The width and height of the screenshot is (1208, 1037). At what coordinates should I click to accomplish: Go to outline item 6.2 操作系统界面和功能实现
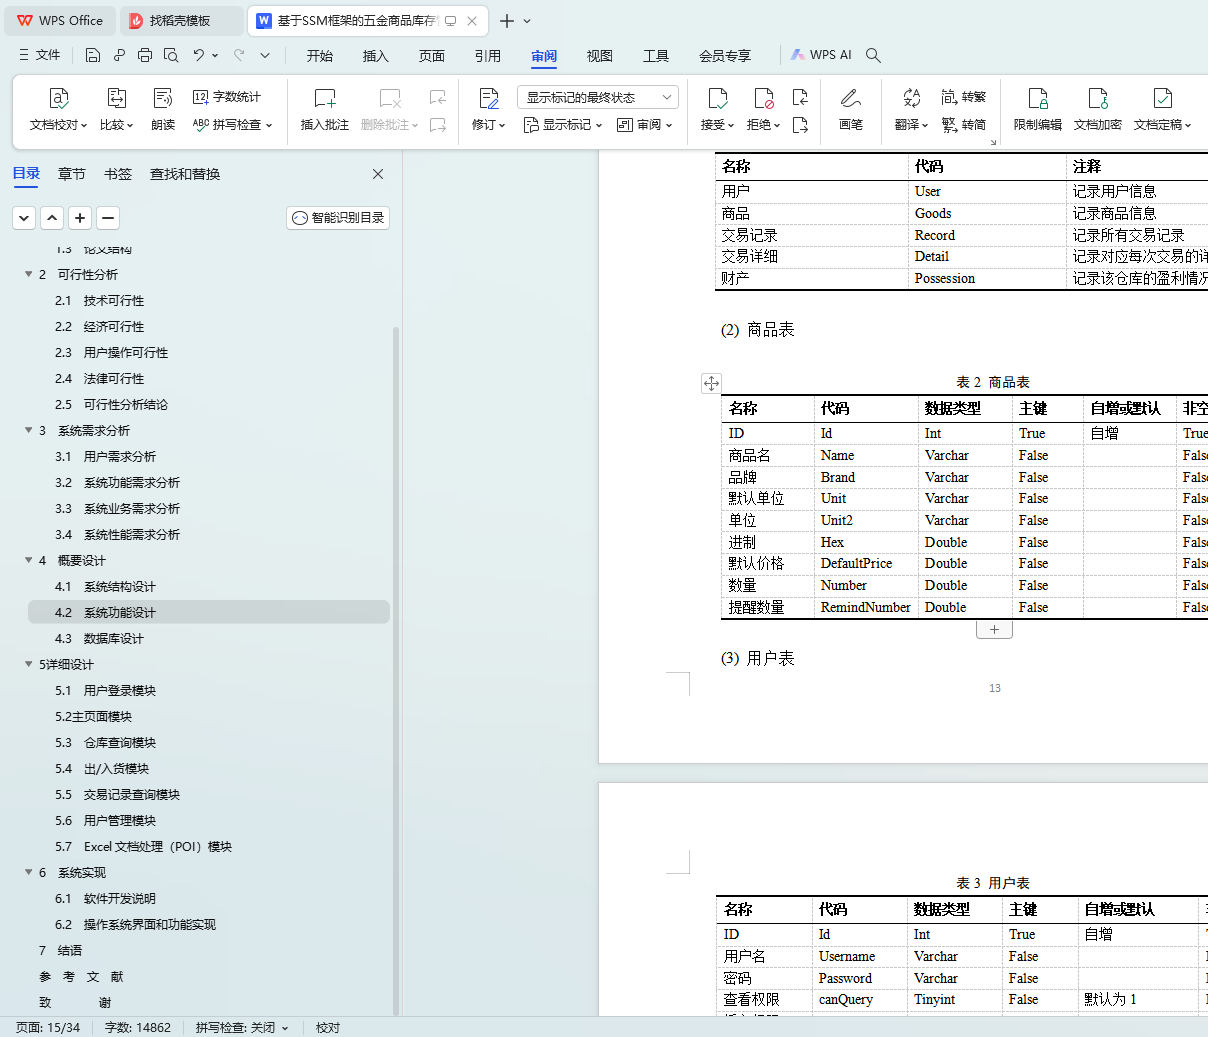click(209, 924)
